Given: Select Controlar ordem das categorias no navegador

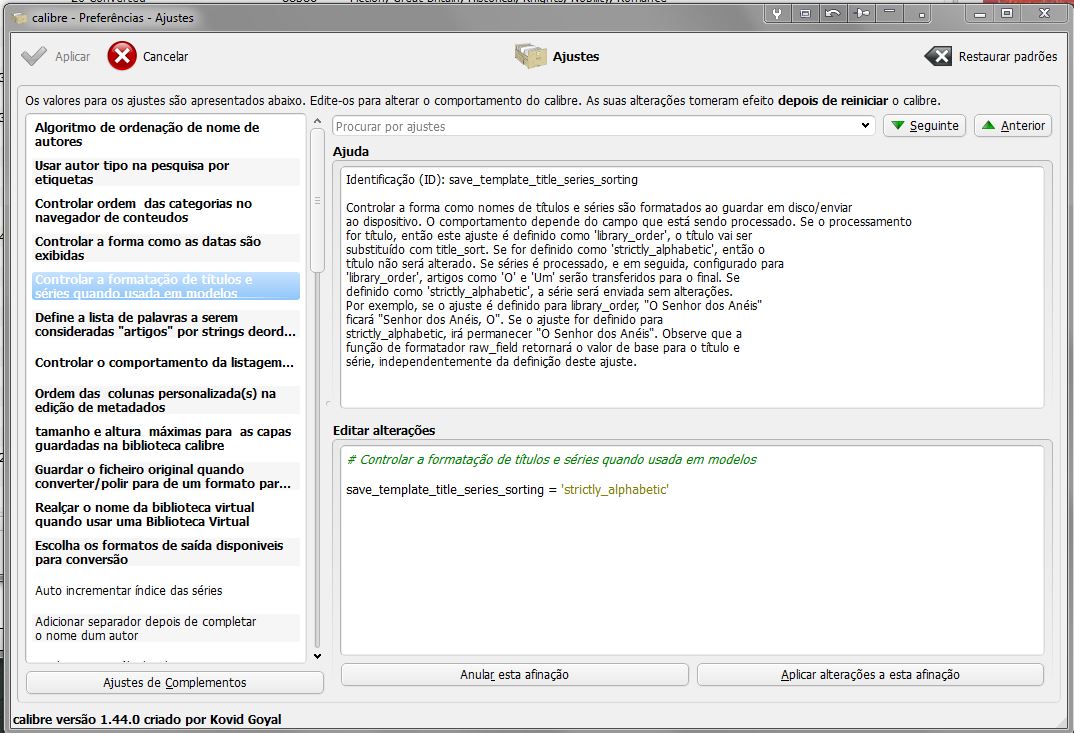Looking at the screenshot, I should [x=166, y=210].
